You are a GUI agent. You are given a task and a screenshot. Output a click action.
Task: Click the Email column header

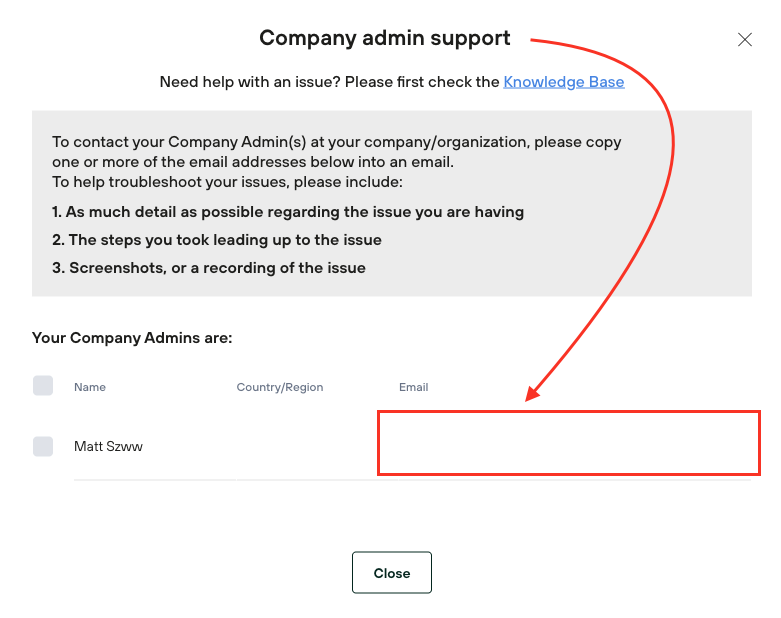(413, 387)
